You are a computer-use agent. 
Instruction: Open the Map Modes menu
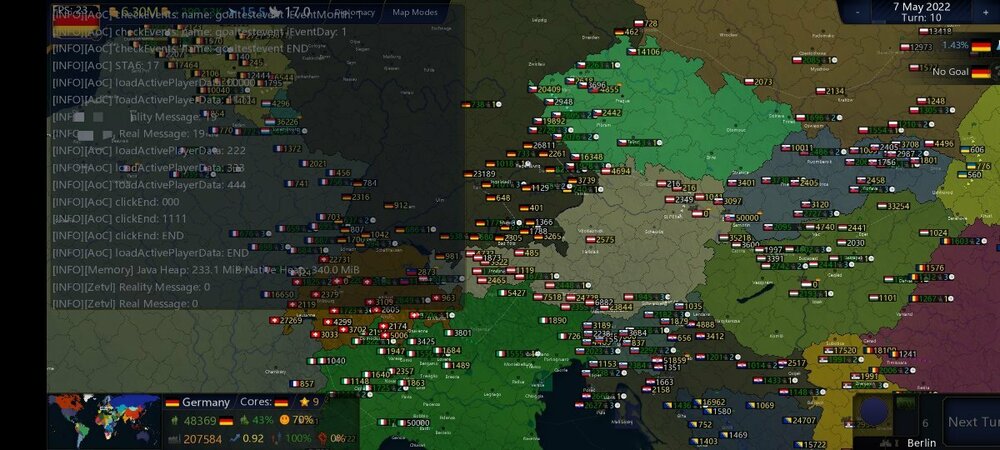[x=415, y=12]
